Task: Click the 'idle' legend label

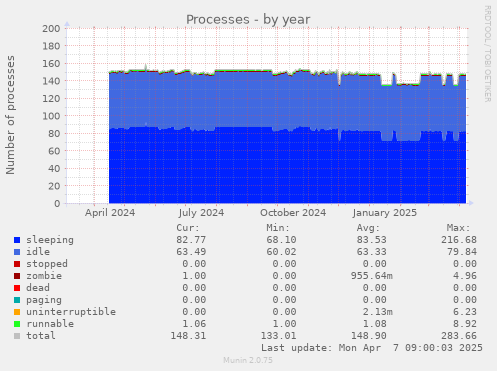Action: 38,252
